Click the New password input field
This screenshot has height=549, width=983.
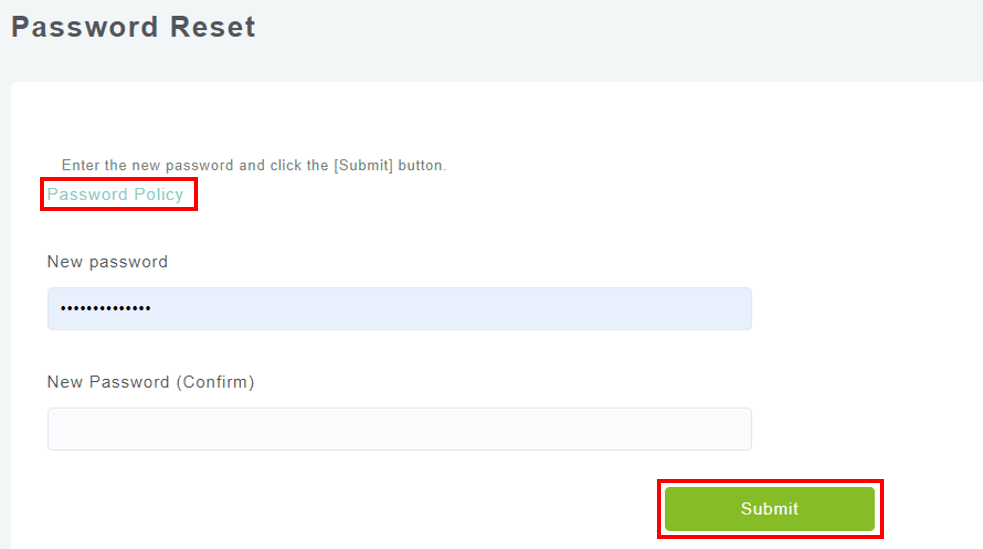coord(399,309)
